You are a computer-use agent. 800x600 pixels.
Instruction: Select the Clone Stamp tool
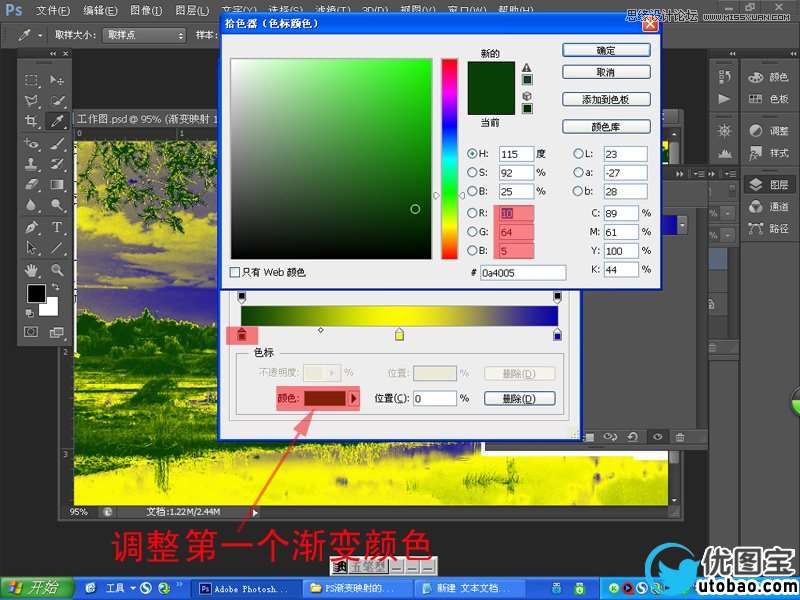(32, 164)
